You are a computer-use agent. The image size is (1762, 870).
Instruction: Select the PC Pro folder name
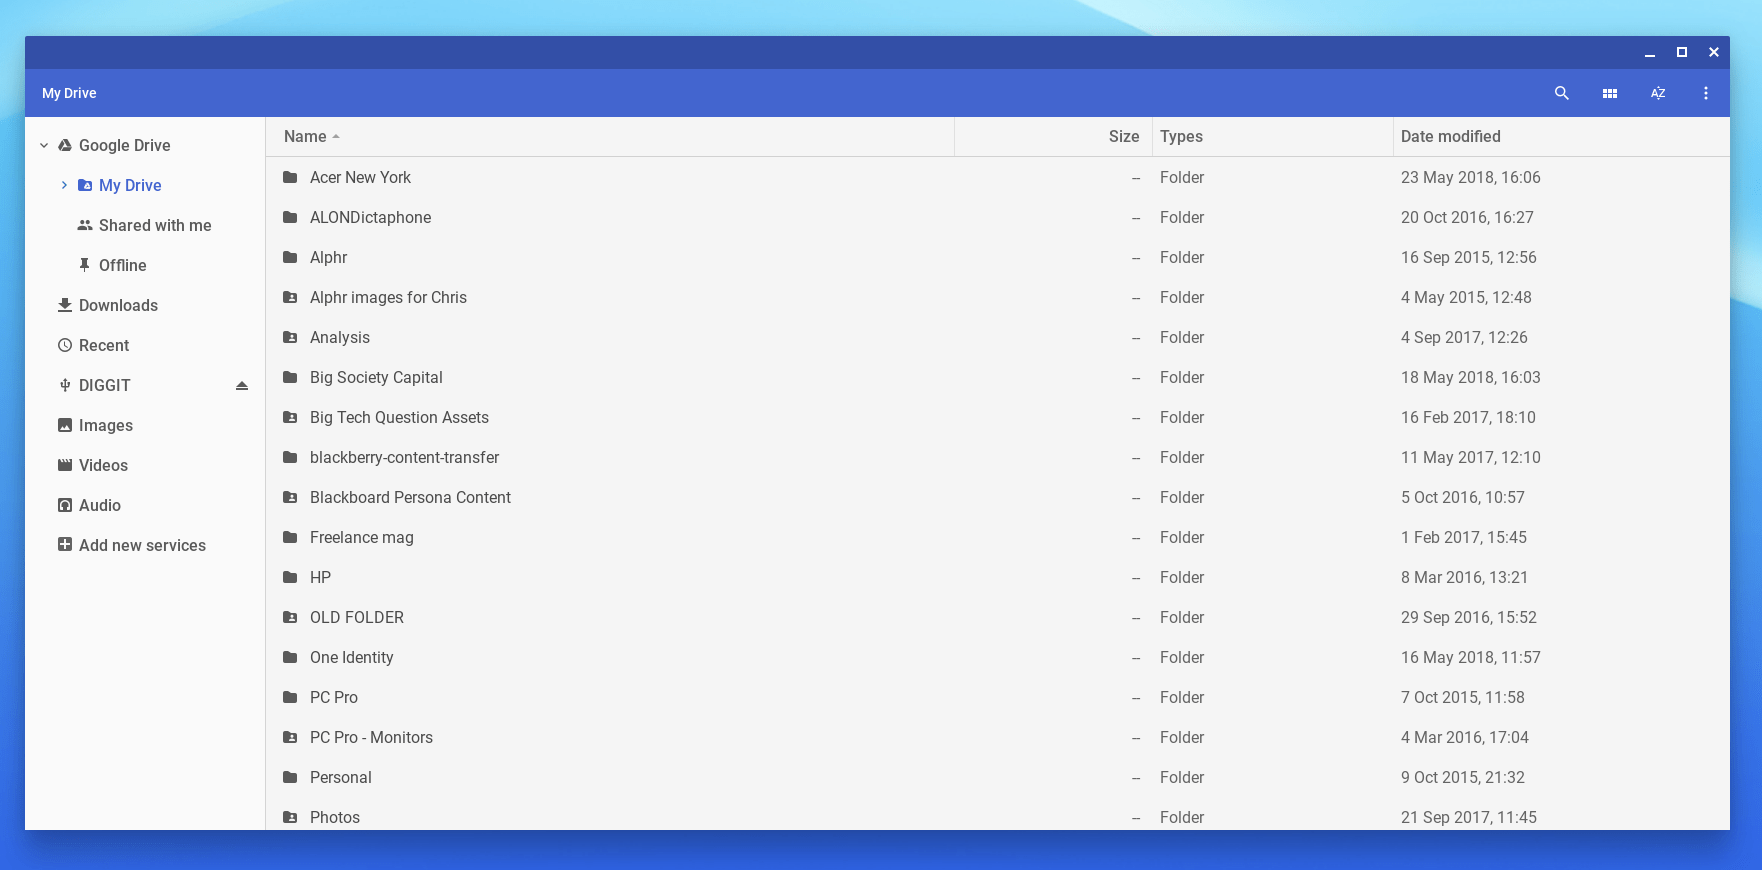[x=333, y=697]
